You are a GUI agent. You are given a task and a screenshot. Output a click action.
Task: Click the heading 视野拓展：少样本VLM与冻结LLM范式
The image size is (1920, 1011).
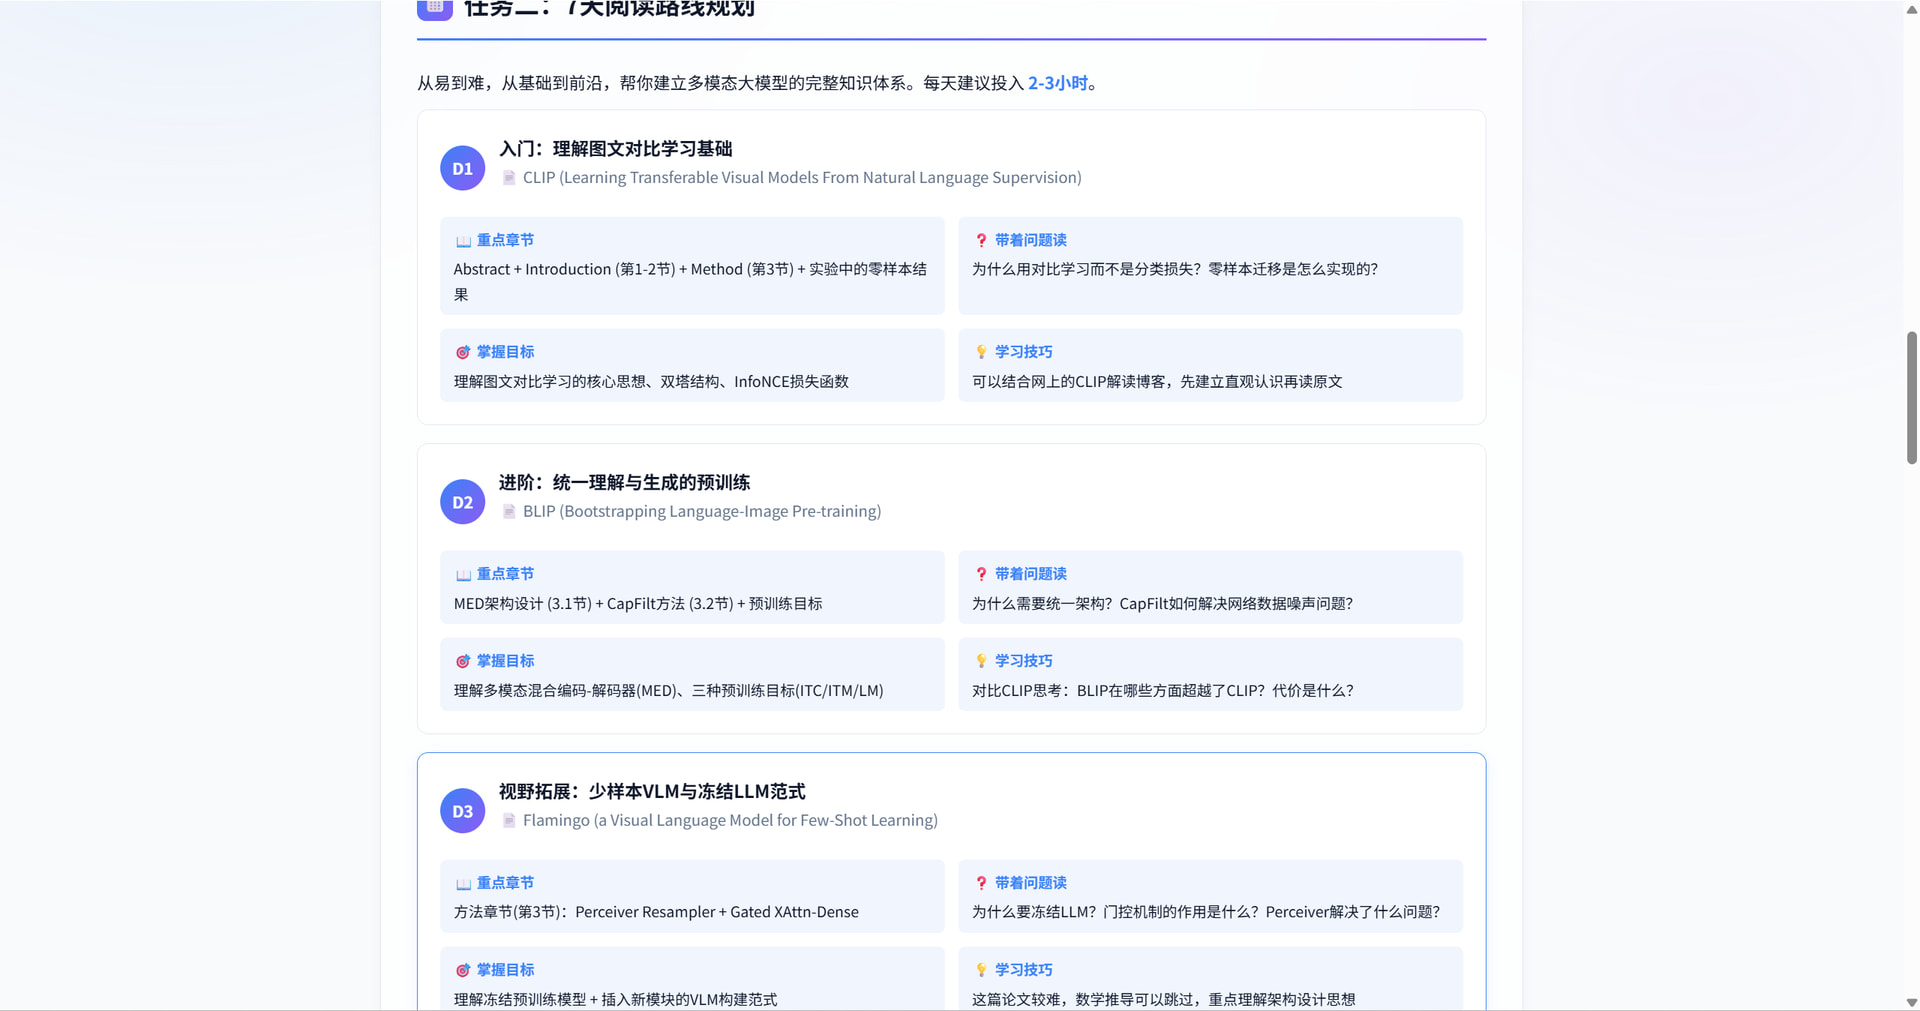pos(652,792)
